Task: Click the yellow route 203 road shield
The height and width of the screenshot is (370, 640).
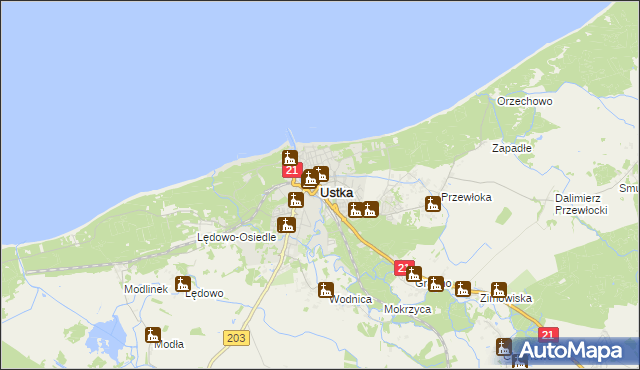Action: 236,338
